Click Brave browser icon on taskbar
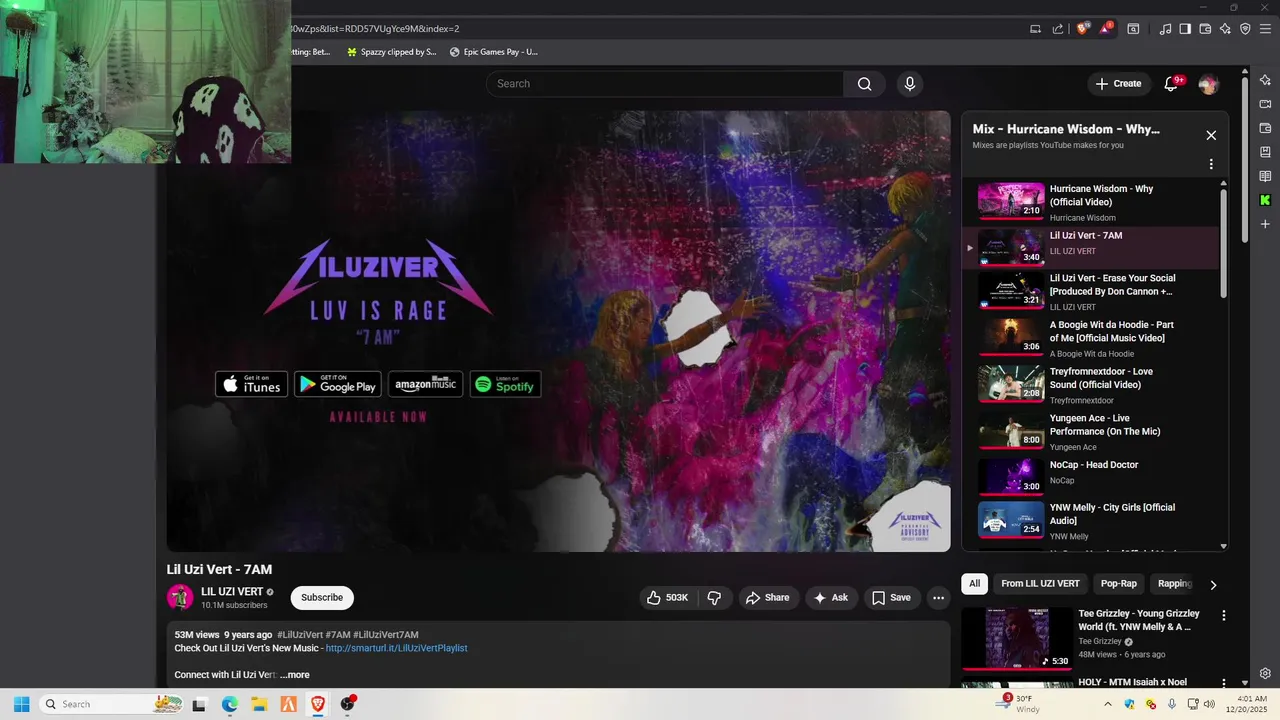The image size is (1280, 720). [318, 704]
